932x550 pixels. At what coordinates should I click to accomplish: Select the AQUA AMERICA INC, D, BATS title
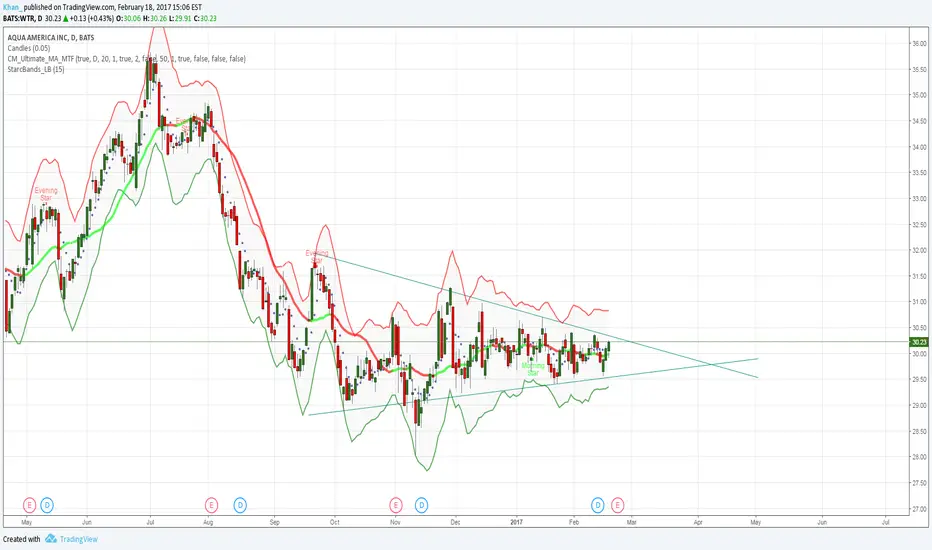point(51,37)
